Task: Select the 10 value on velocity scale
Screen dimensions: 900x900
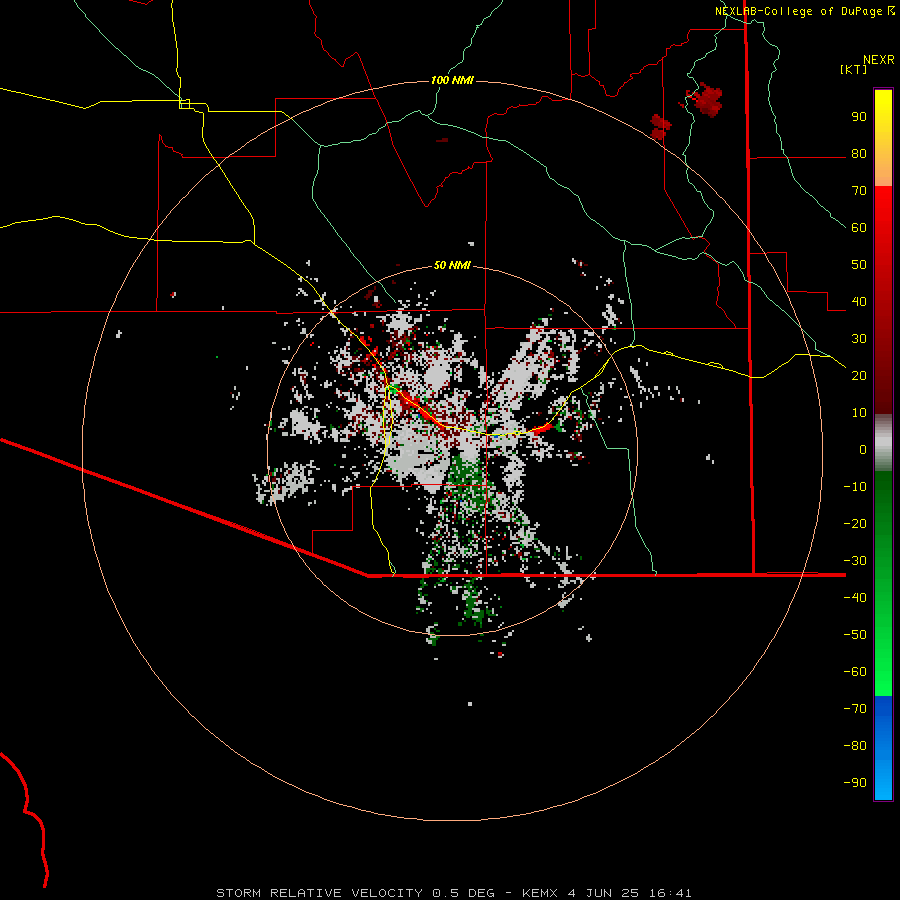Action: tap(859, 413)
